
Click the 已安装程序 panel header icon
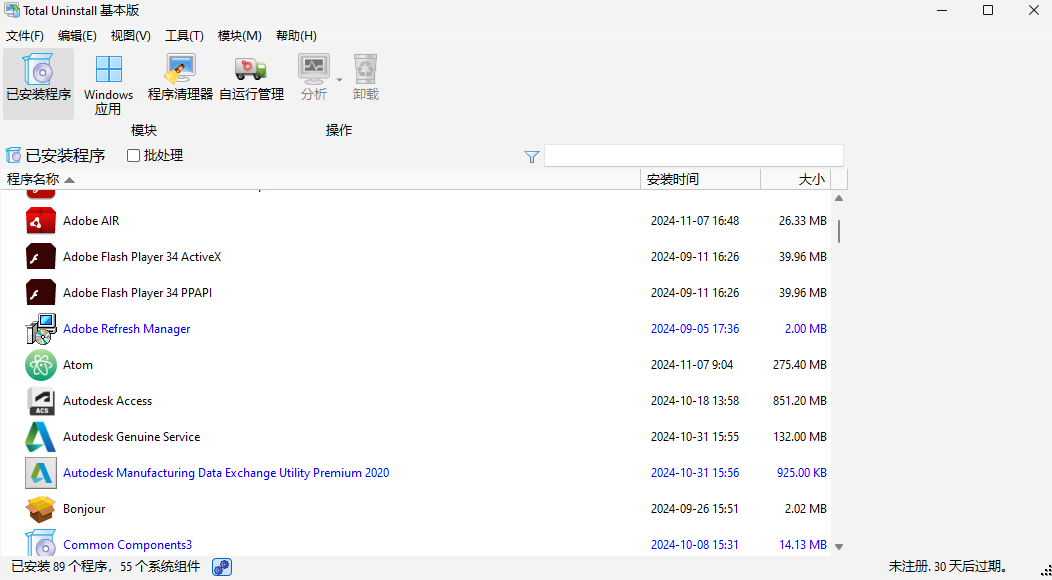13,156
